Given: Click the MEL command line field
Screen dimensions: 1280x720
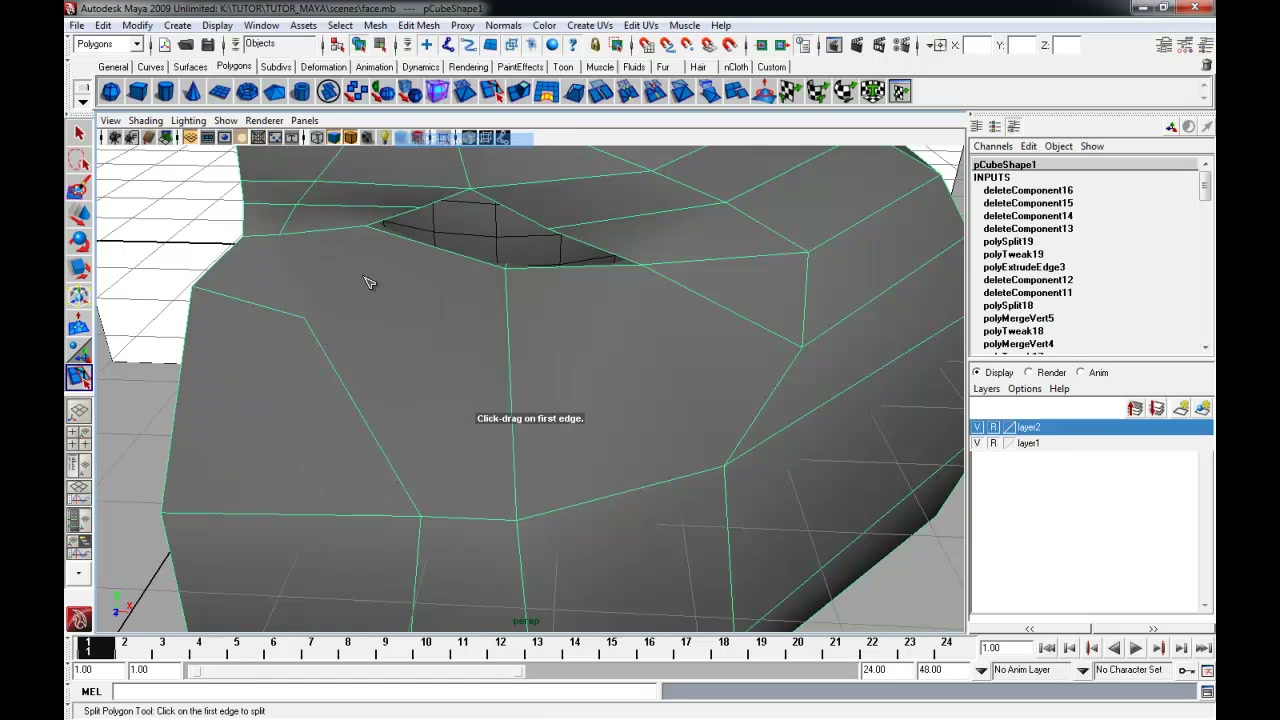Looking at the screenshot, I should (x=386, y=691).
